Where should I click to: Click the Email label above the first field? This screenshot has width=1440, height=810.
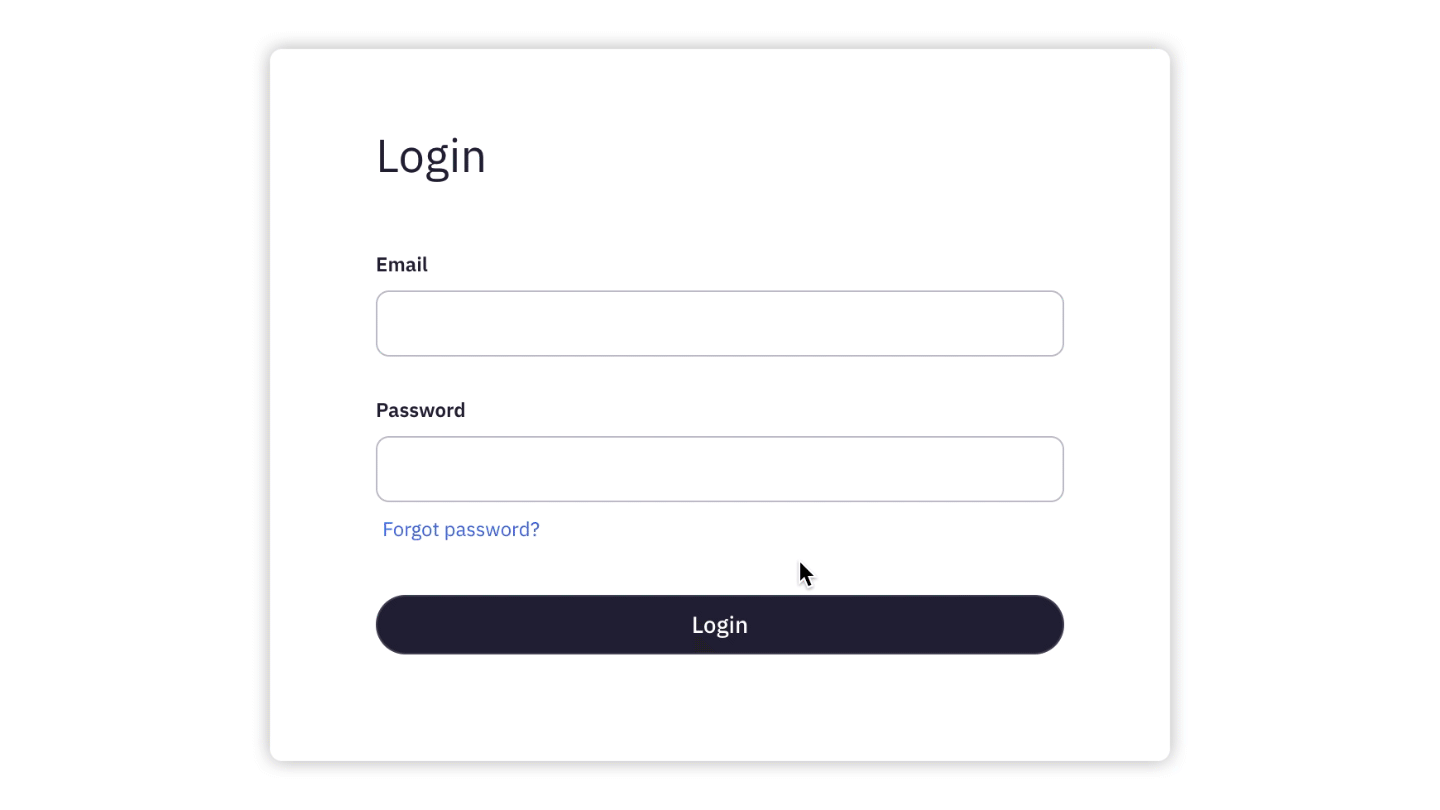click(401, 264)
